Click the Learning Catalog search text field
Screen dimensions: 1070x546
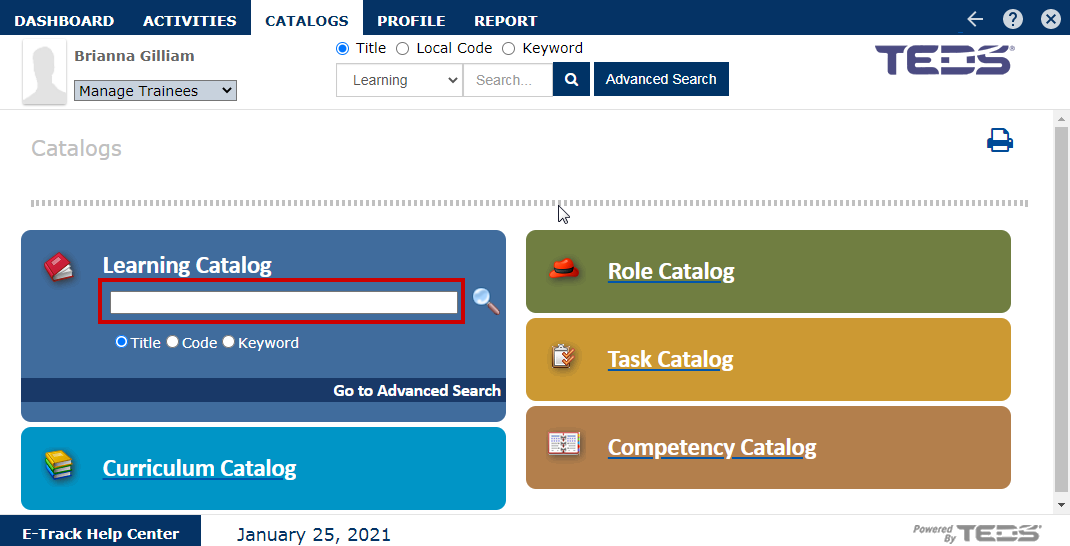(283, 302)
